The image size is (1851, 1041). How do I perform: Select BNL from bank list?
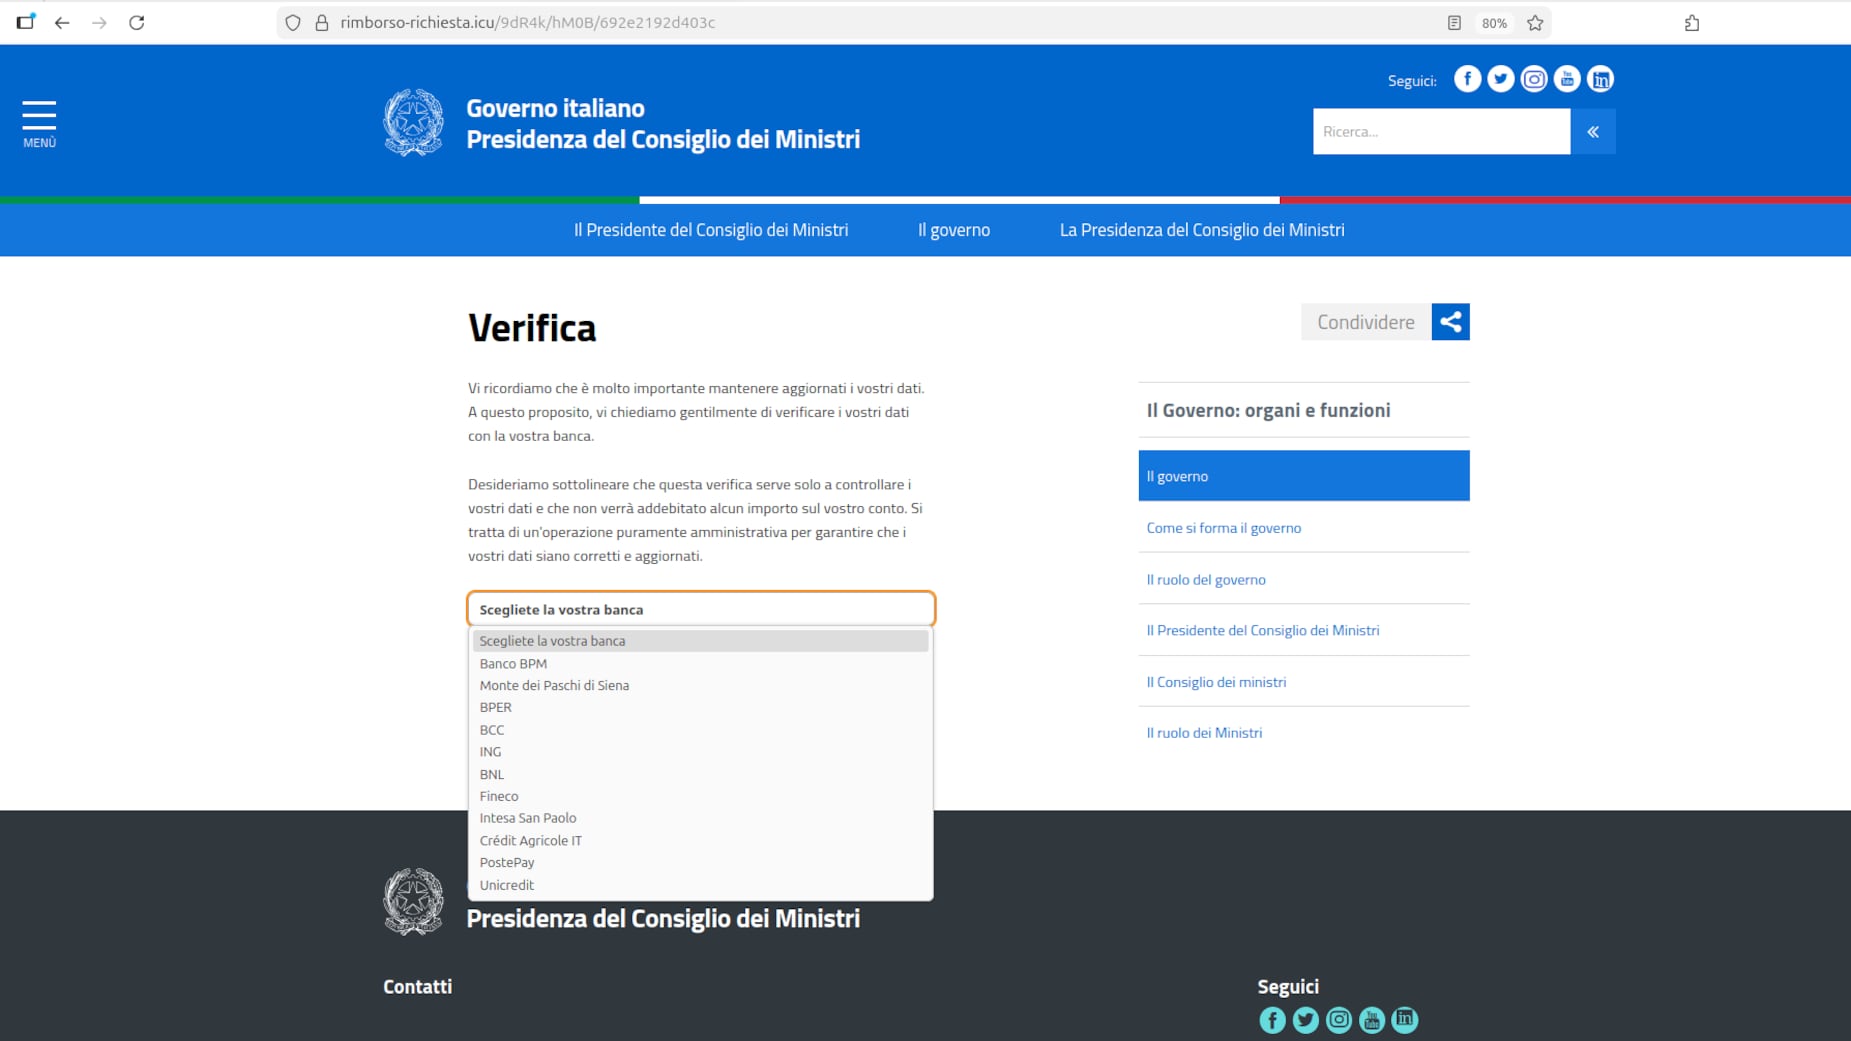coord(700,774)
